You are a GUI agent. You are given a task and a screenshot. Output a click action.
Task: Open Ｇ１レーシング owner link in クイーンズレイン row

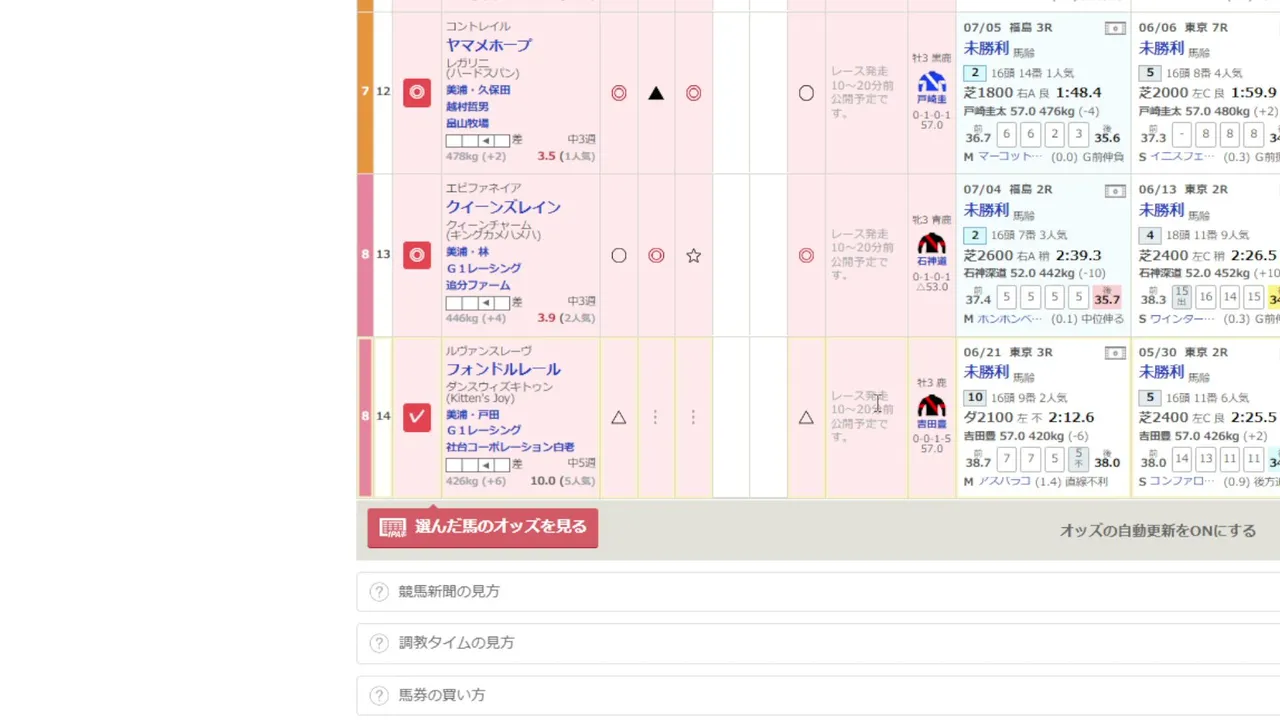[x=483, y=268]
